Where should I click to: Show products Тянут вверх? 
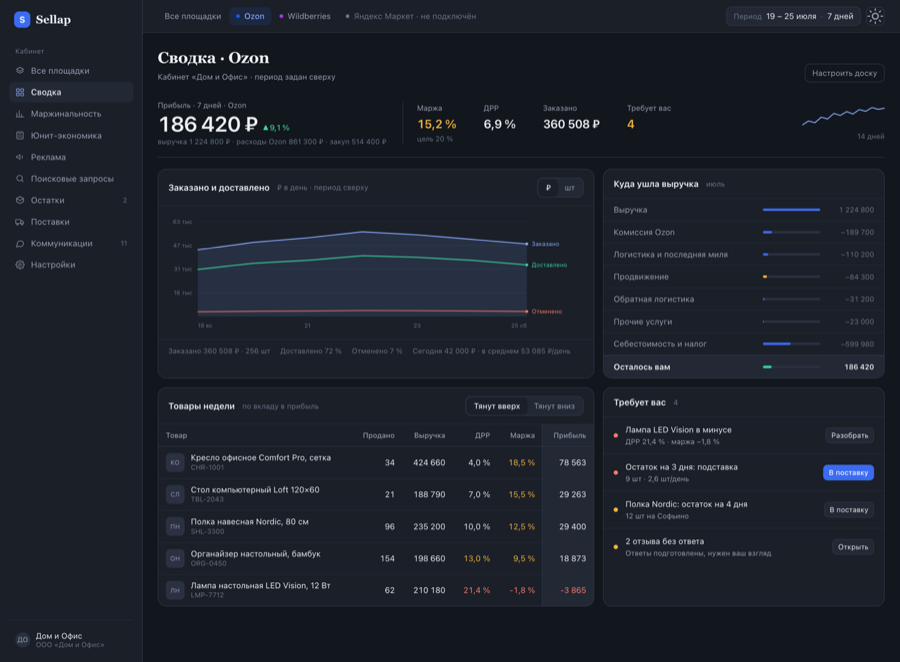click(497, 406)
